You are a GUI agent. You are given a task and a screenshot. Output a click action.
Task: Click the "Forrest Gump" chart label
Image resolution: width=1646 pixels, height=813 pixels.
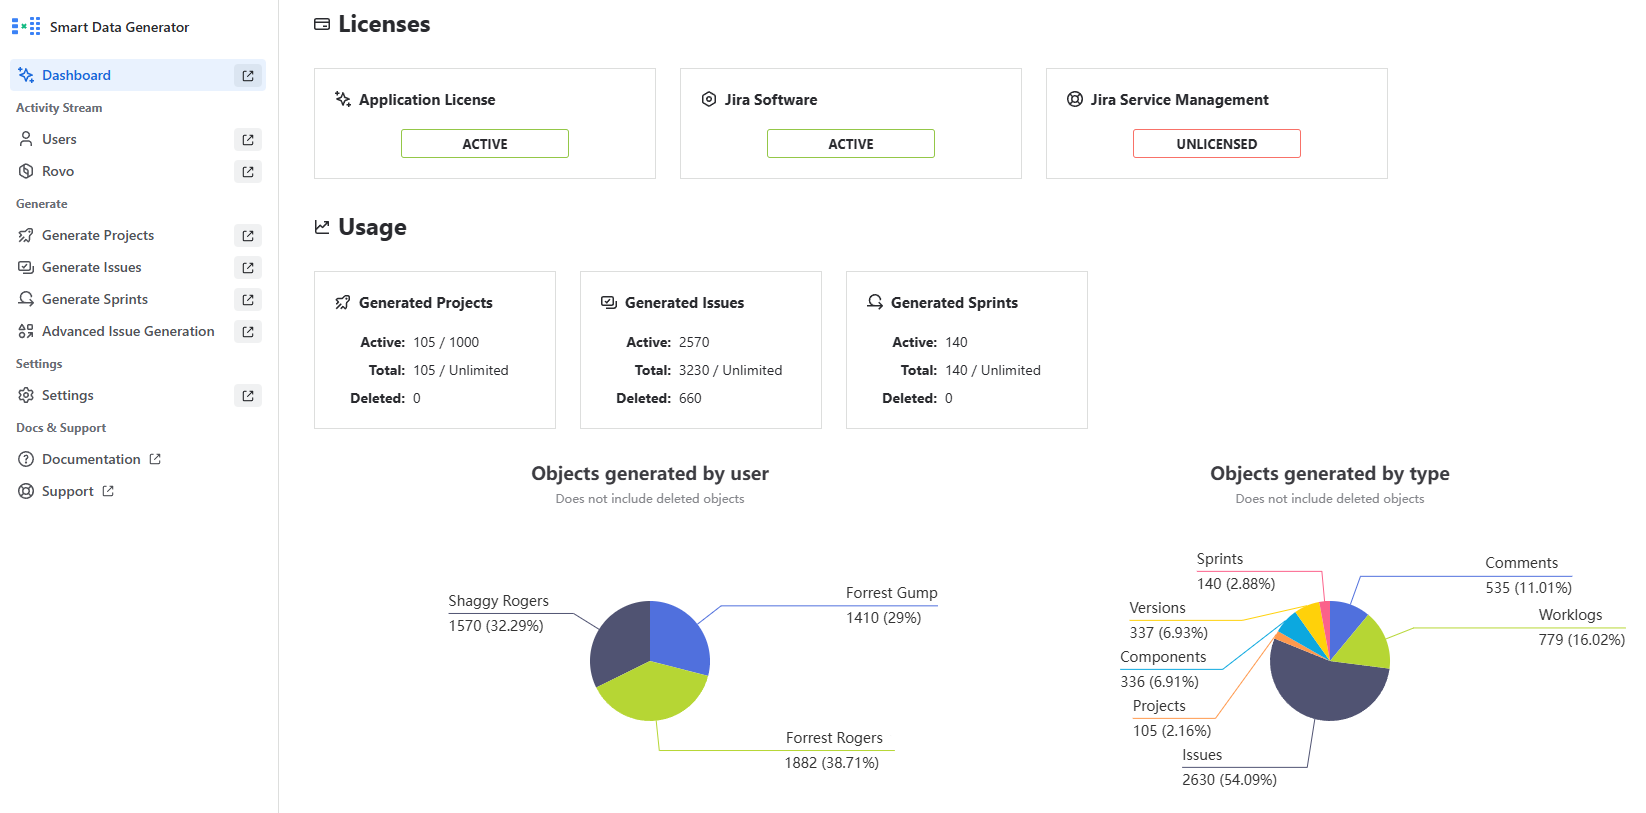click(x=892, y=593)
